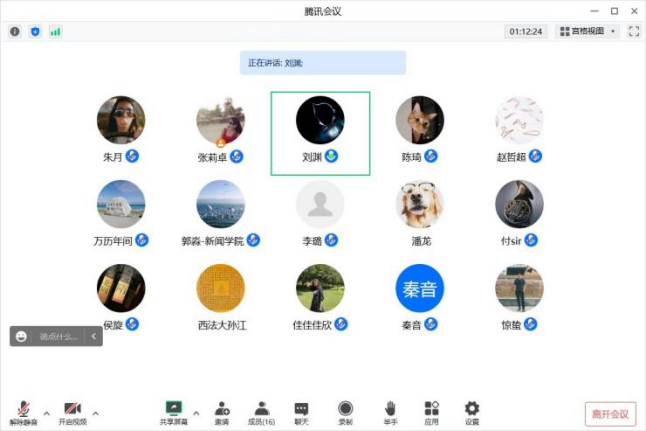Expand arrow next to 共享屏幕

[196, 412]
